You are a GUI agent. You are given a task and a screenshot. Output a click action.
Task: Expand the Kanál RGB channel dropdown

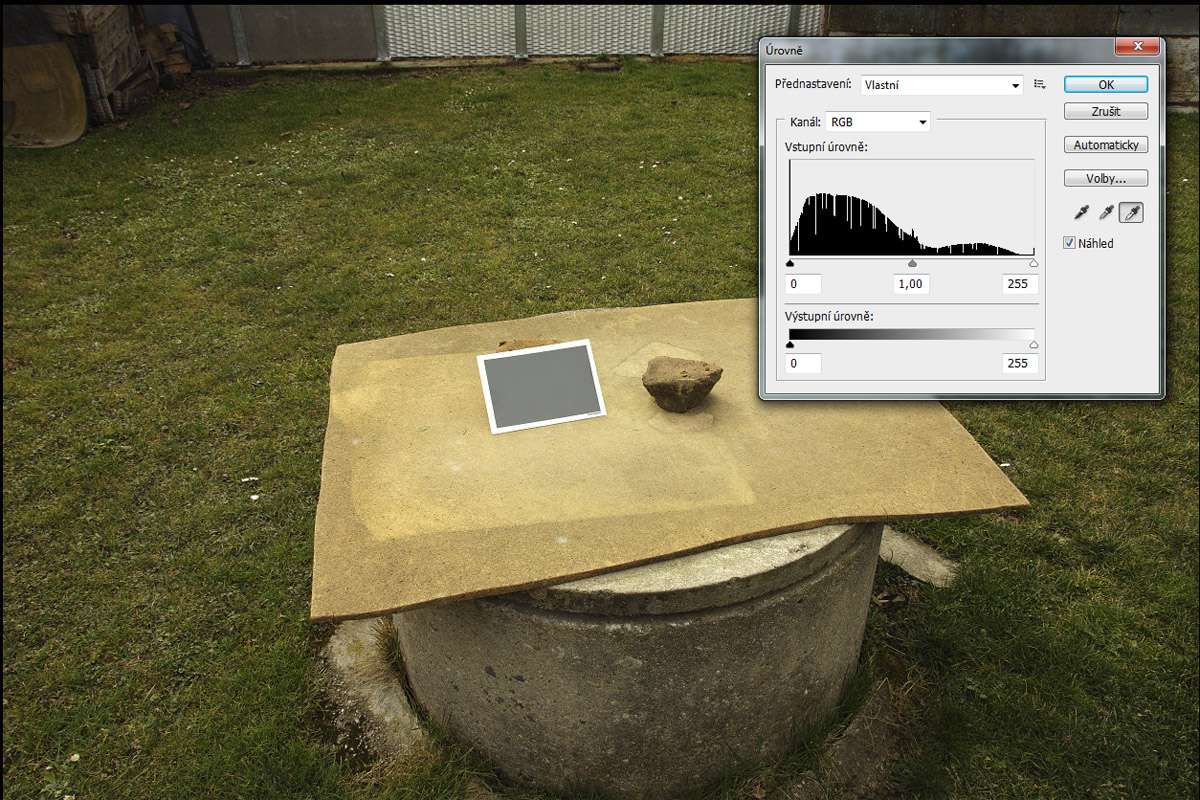(878, 122)
